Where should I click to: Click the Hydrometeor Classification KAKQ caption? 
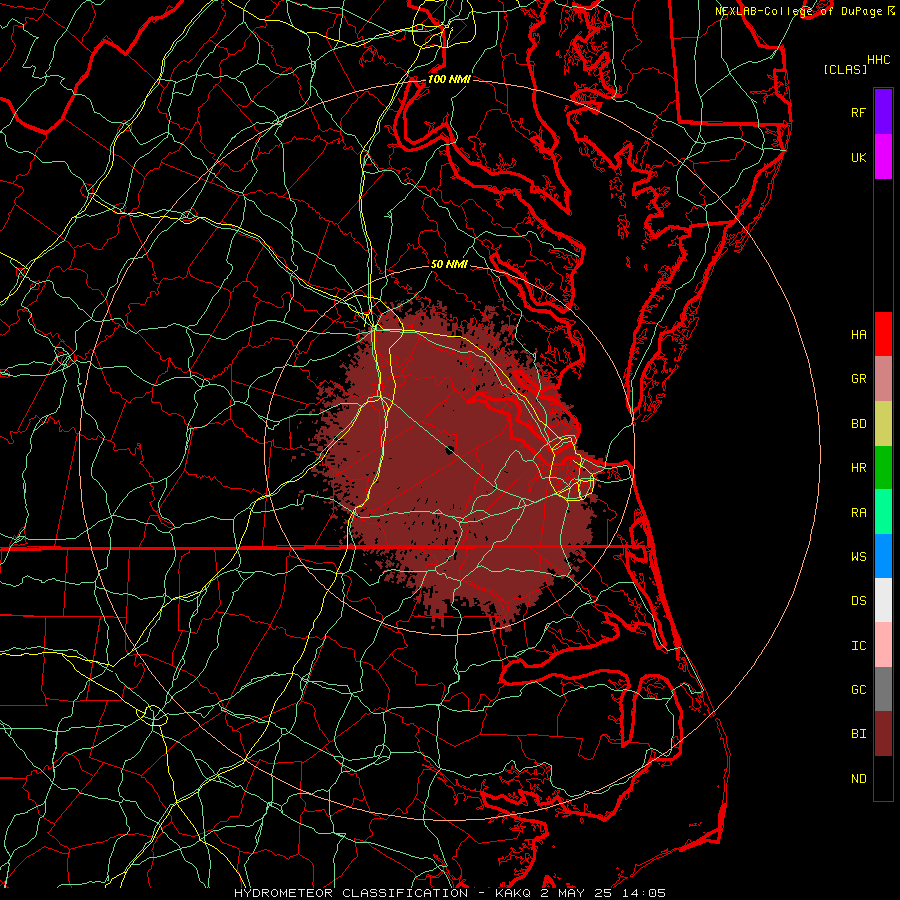[450, 893]
